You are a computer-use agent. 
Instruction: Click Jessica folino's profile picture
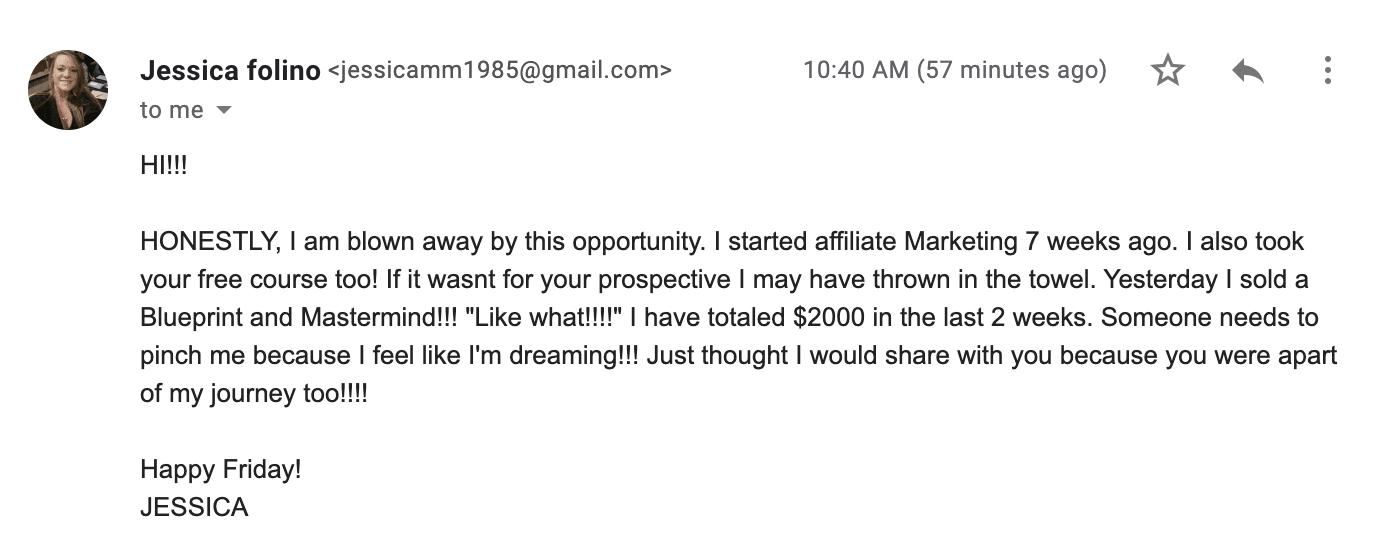coord(68,90)
